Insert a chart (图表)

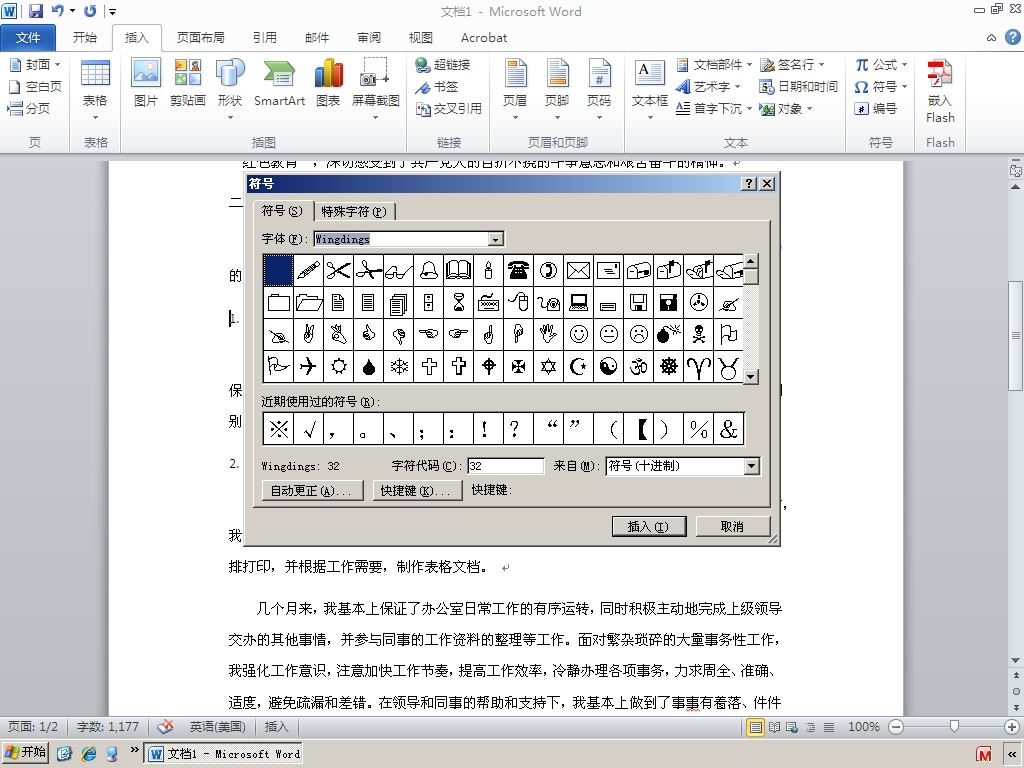[x=328, y=82]
